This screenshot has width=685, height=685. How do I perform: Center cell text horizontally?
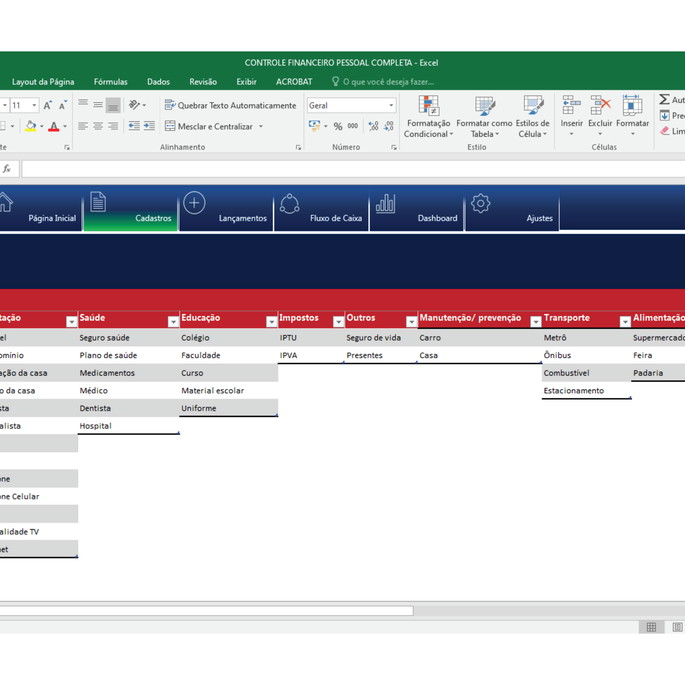click(98, 126)
